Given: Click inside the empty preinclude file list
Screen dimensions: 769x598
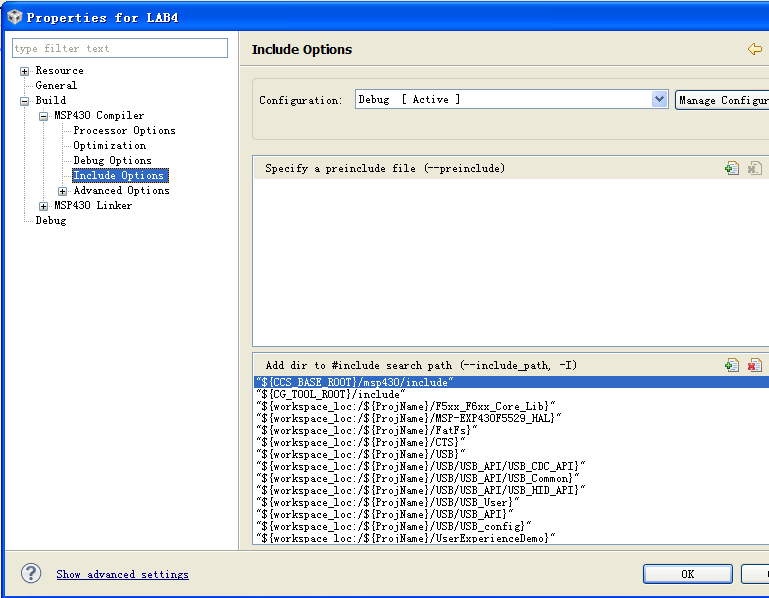Looking at the screenshot, I should point(511,262).
